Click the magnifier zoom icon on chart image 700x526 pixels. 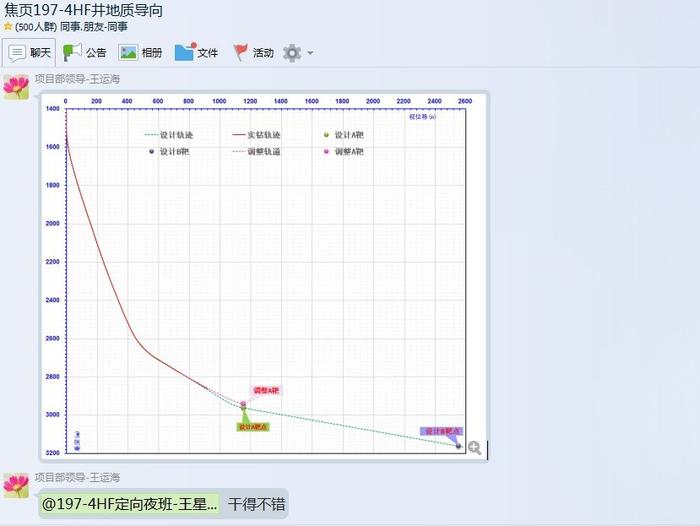pos(474,448)
